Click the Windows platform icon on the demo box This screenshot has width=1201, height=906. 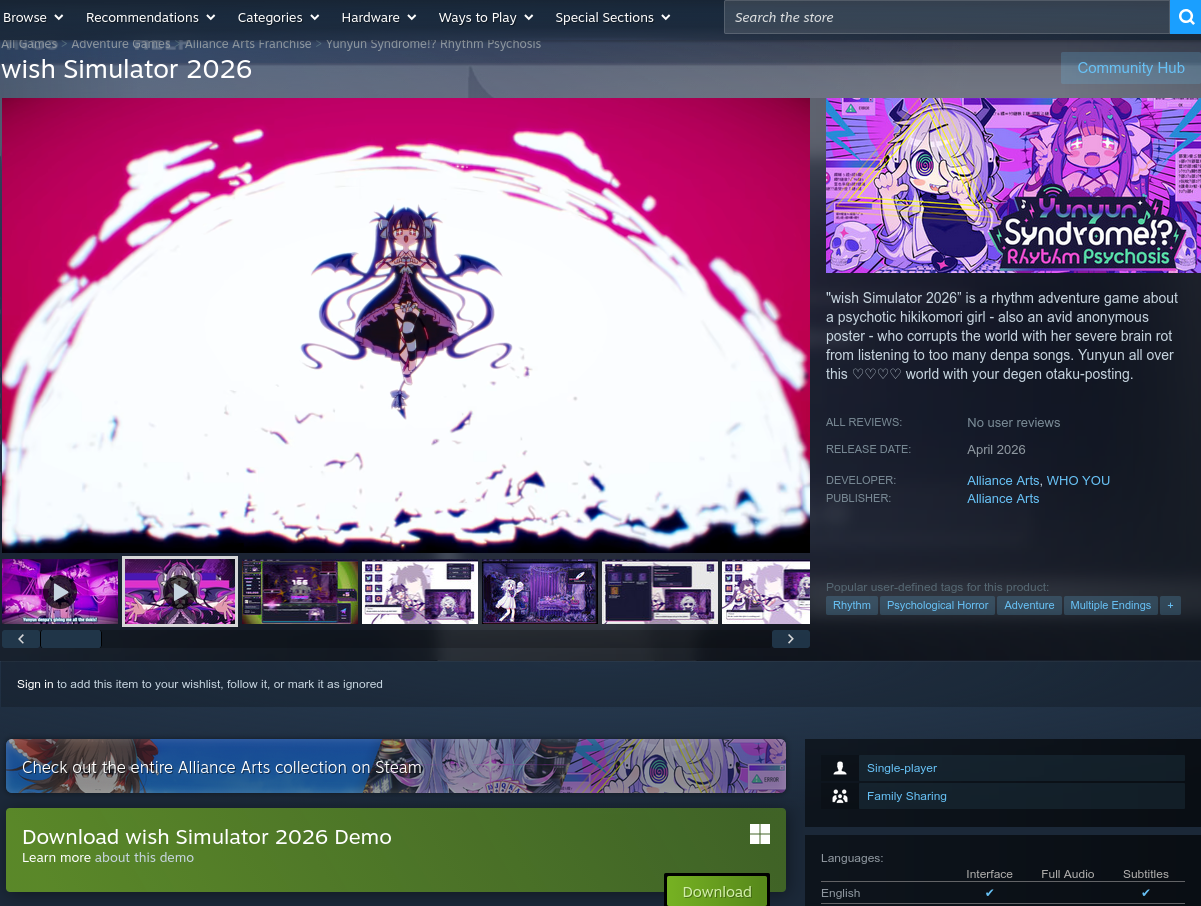coord(760,833)
